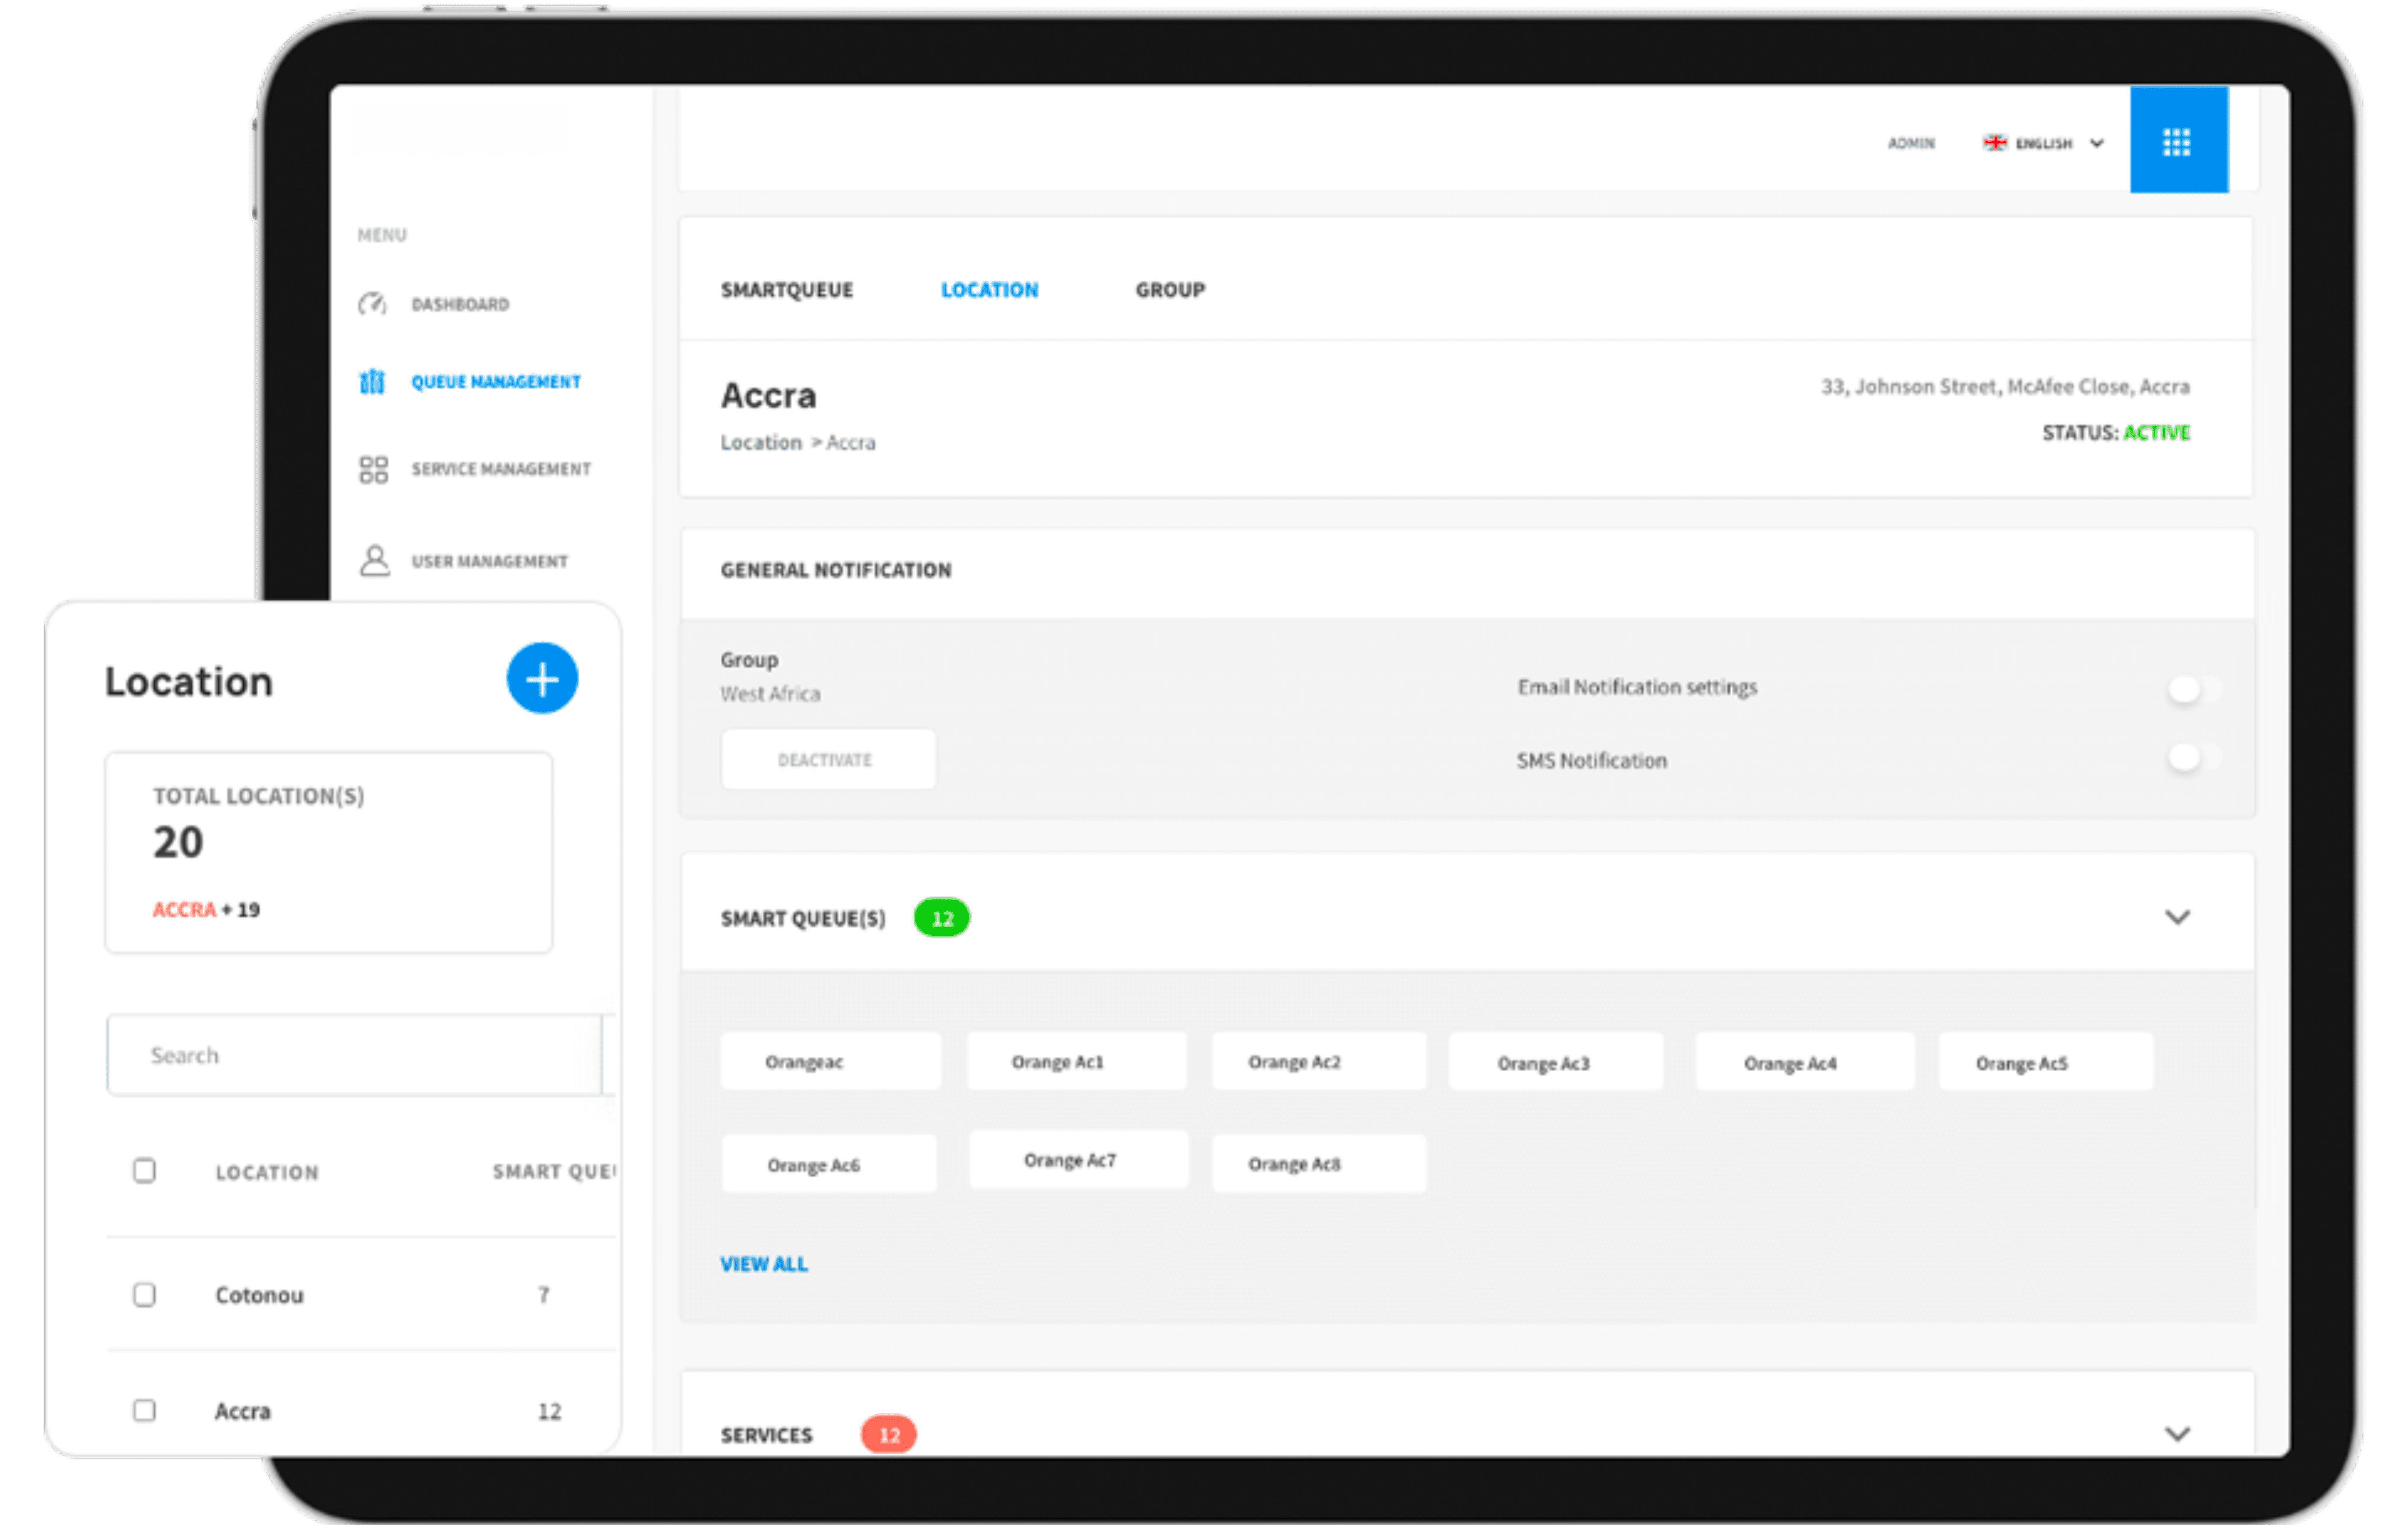Click the Deactivate button
The width and height of the screenshot is (2408, 1525).
pyautogui.click(x=828, y=759)
